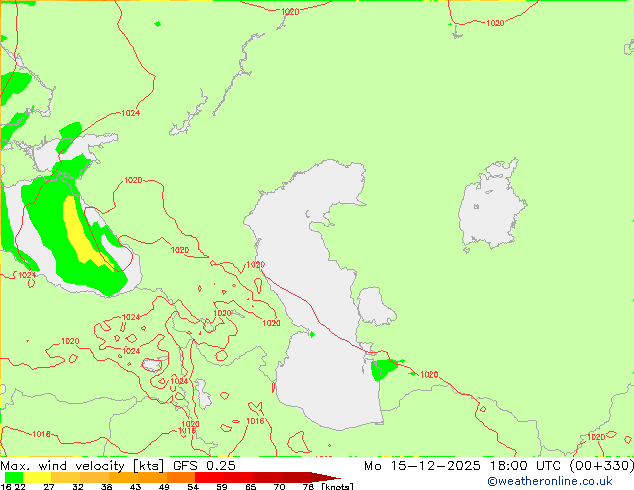Click the Kara-Bogaz-Gol bay east of the Caspian
The height and width of the screenshot is (490, 634).
pyautogui.click(x=374, y=306)
